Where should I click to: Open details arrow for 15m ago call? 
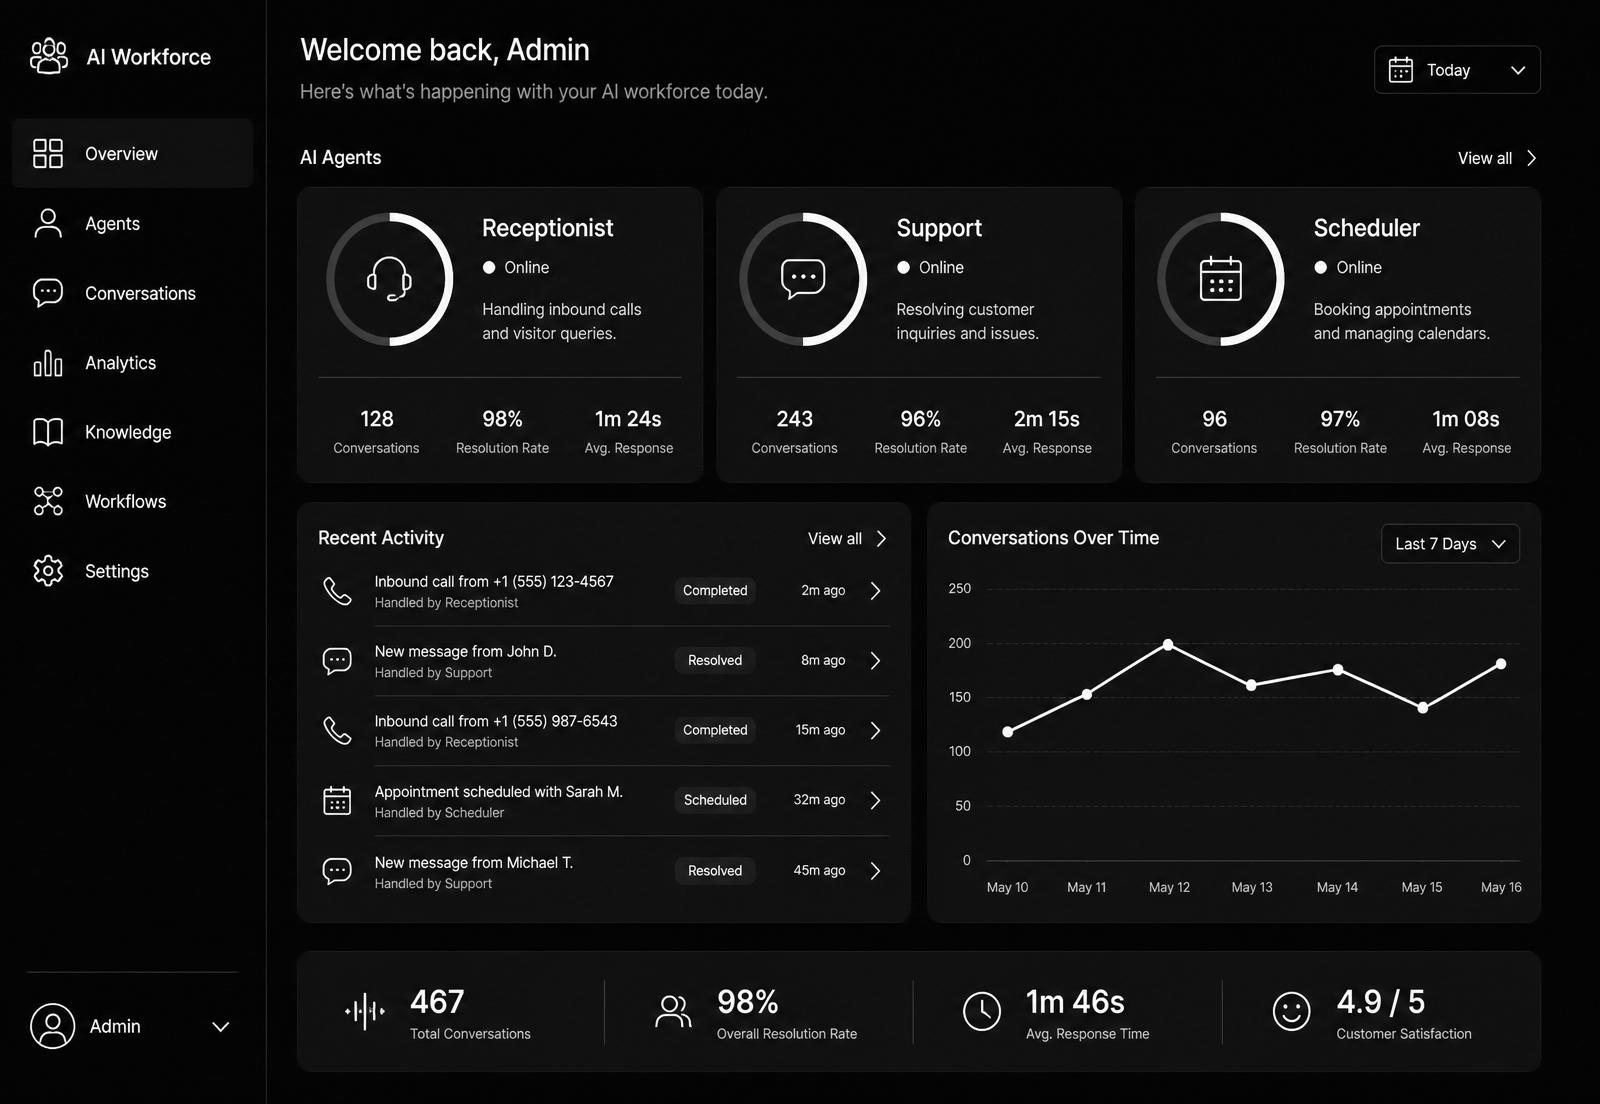coord(875,731)
